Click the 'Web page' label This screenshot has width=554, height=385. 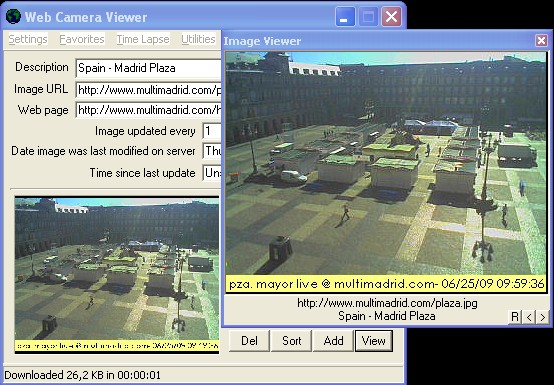pyautogui.click(x=43, y=110)
